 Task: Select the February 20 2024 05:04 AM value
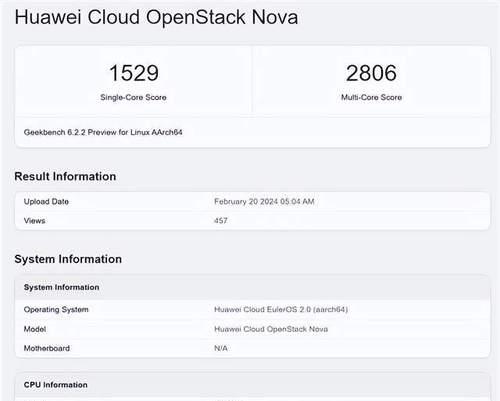tap(264, 202)
